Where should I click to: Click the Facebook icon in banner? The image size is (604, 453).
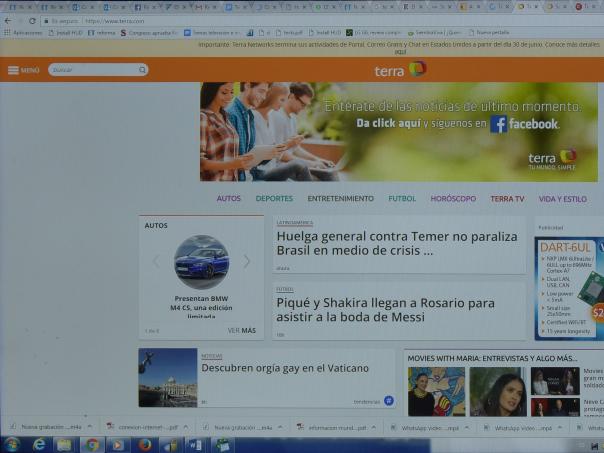click(498, 124)
